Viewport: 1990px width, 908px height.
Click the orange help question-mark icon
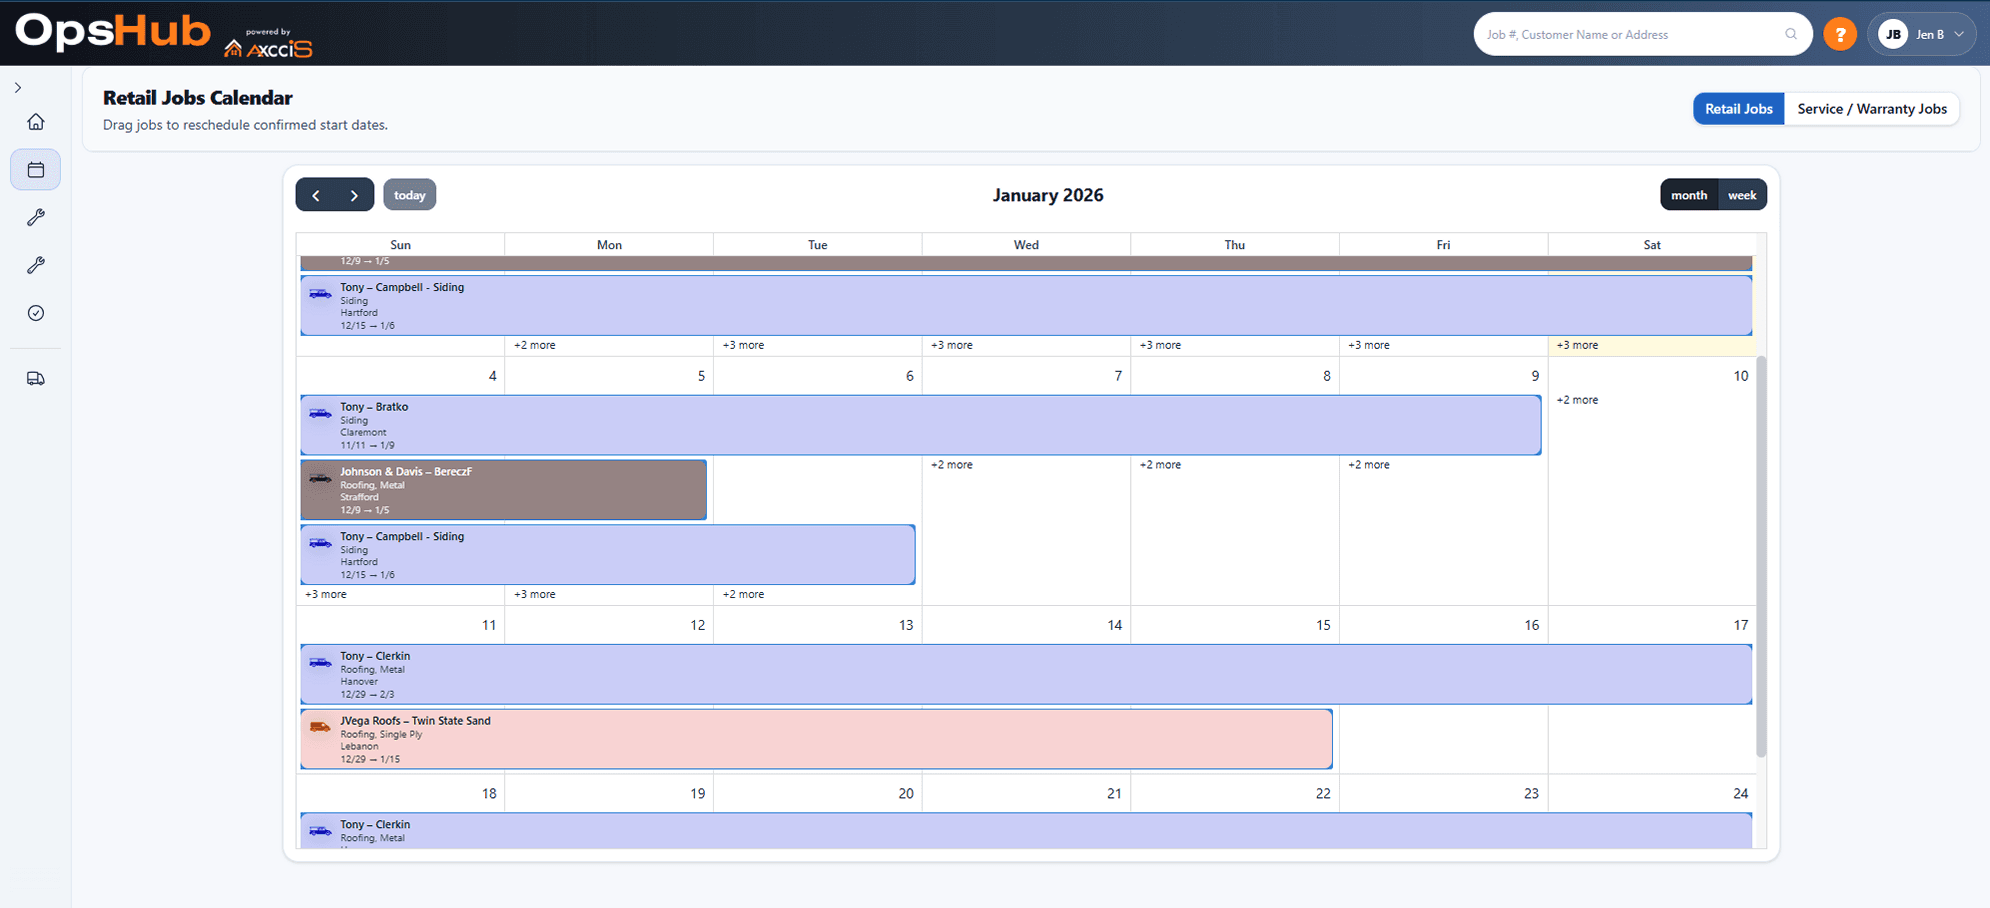pos(1840,33)
